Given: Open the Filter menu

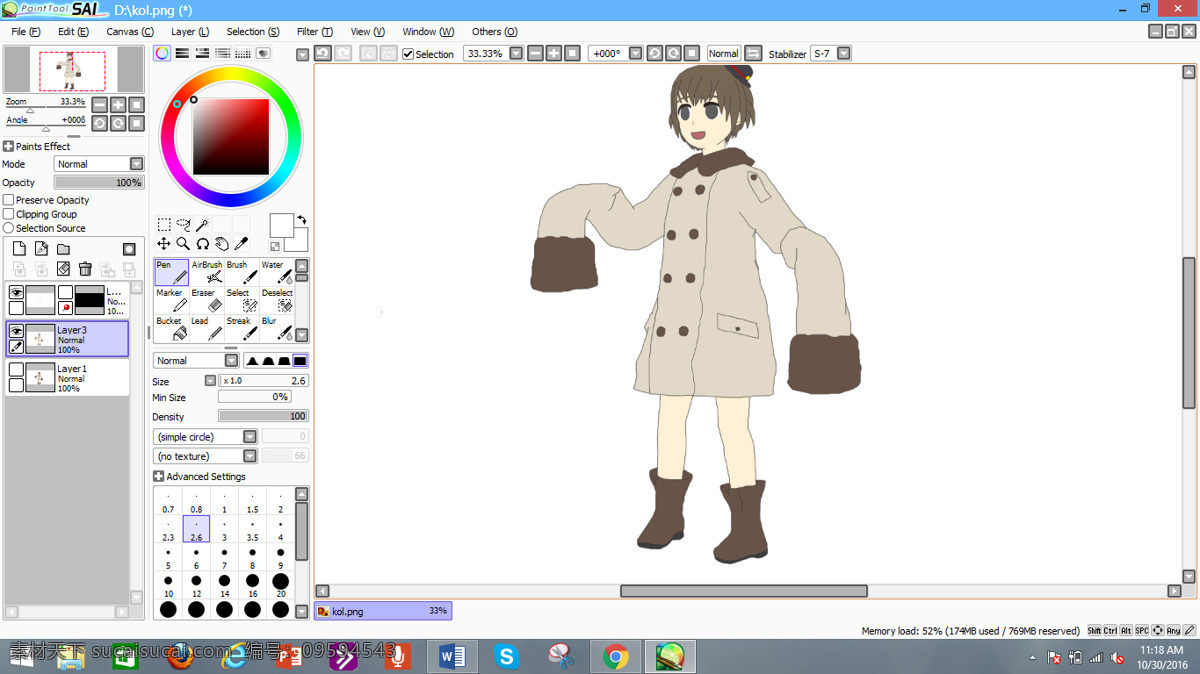Looking at the screenshot, I should 315,31.
